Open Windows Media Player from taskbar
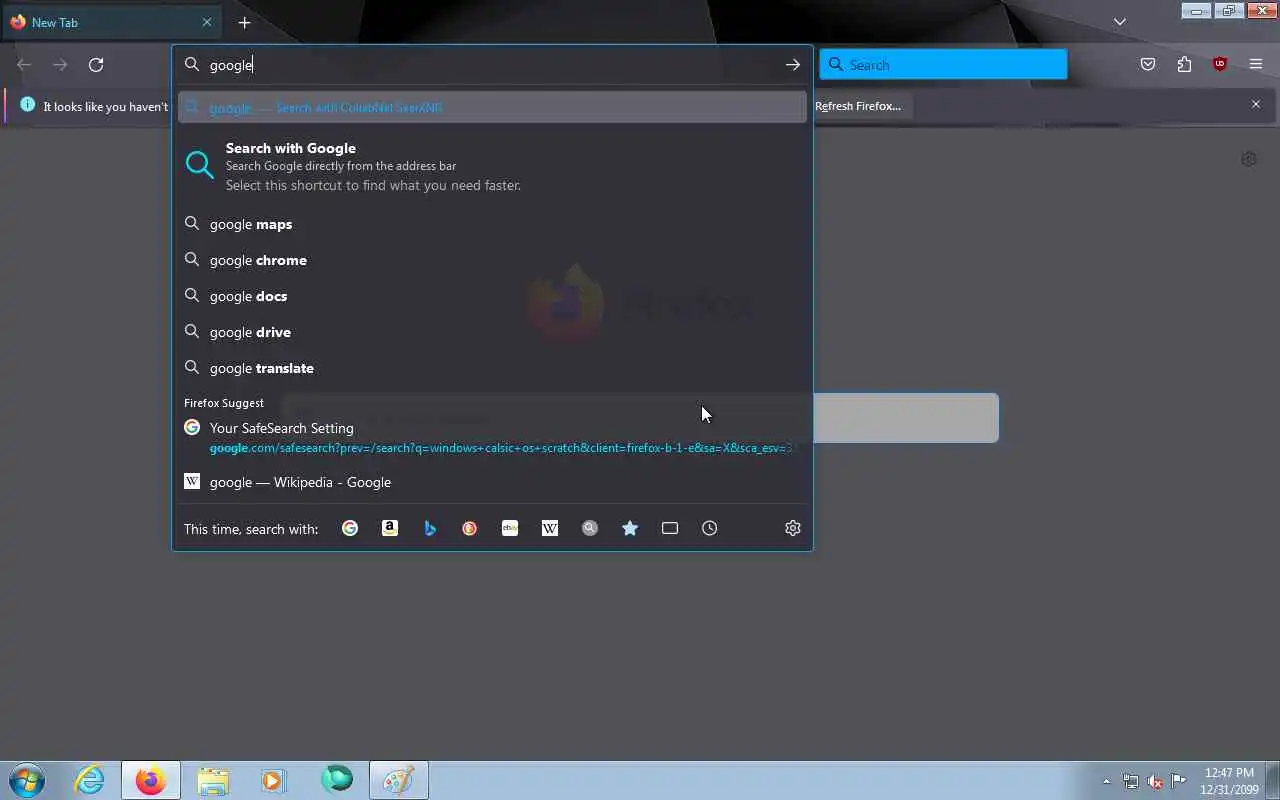This screenshot has height=800, width=1280. [273, 780]
